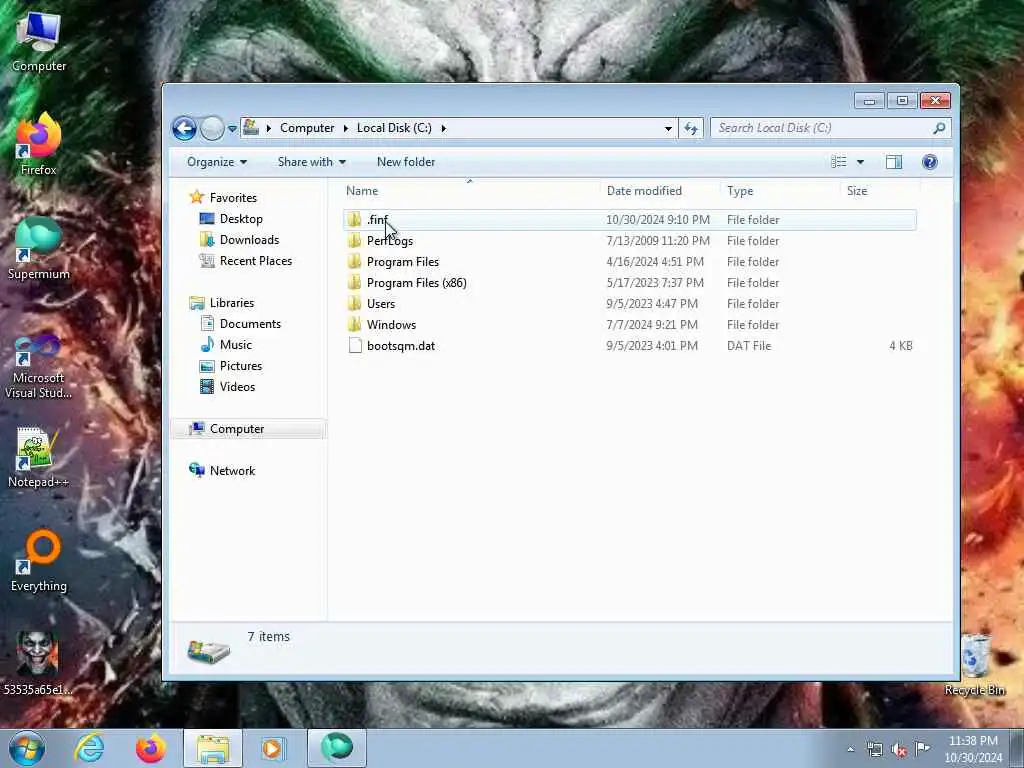The height and width of the screenshot is (768, 1024).
Task: Open the Music library
Action: (235, 344)
